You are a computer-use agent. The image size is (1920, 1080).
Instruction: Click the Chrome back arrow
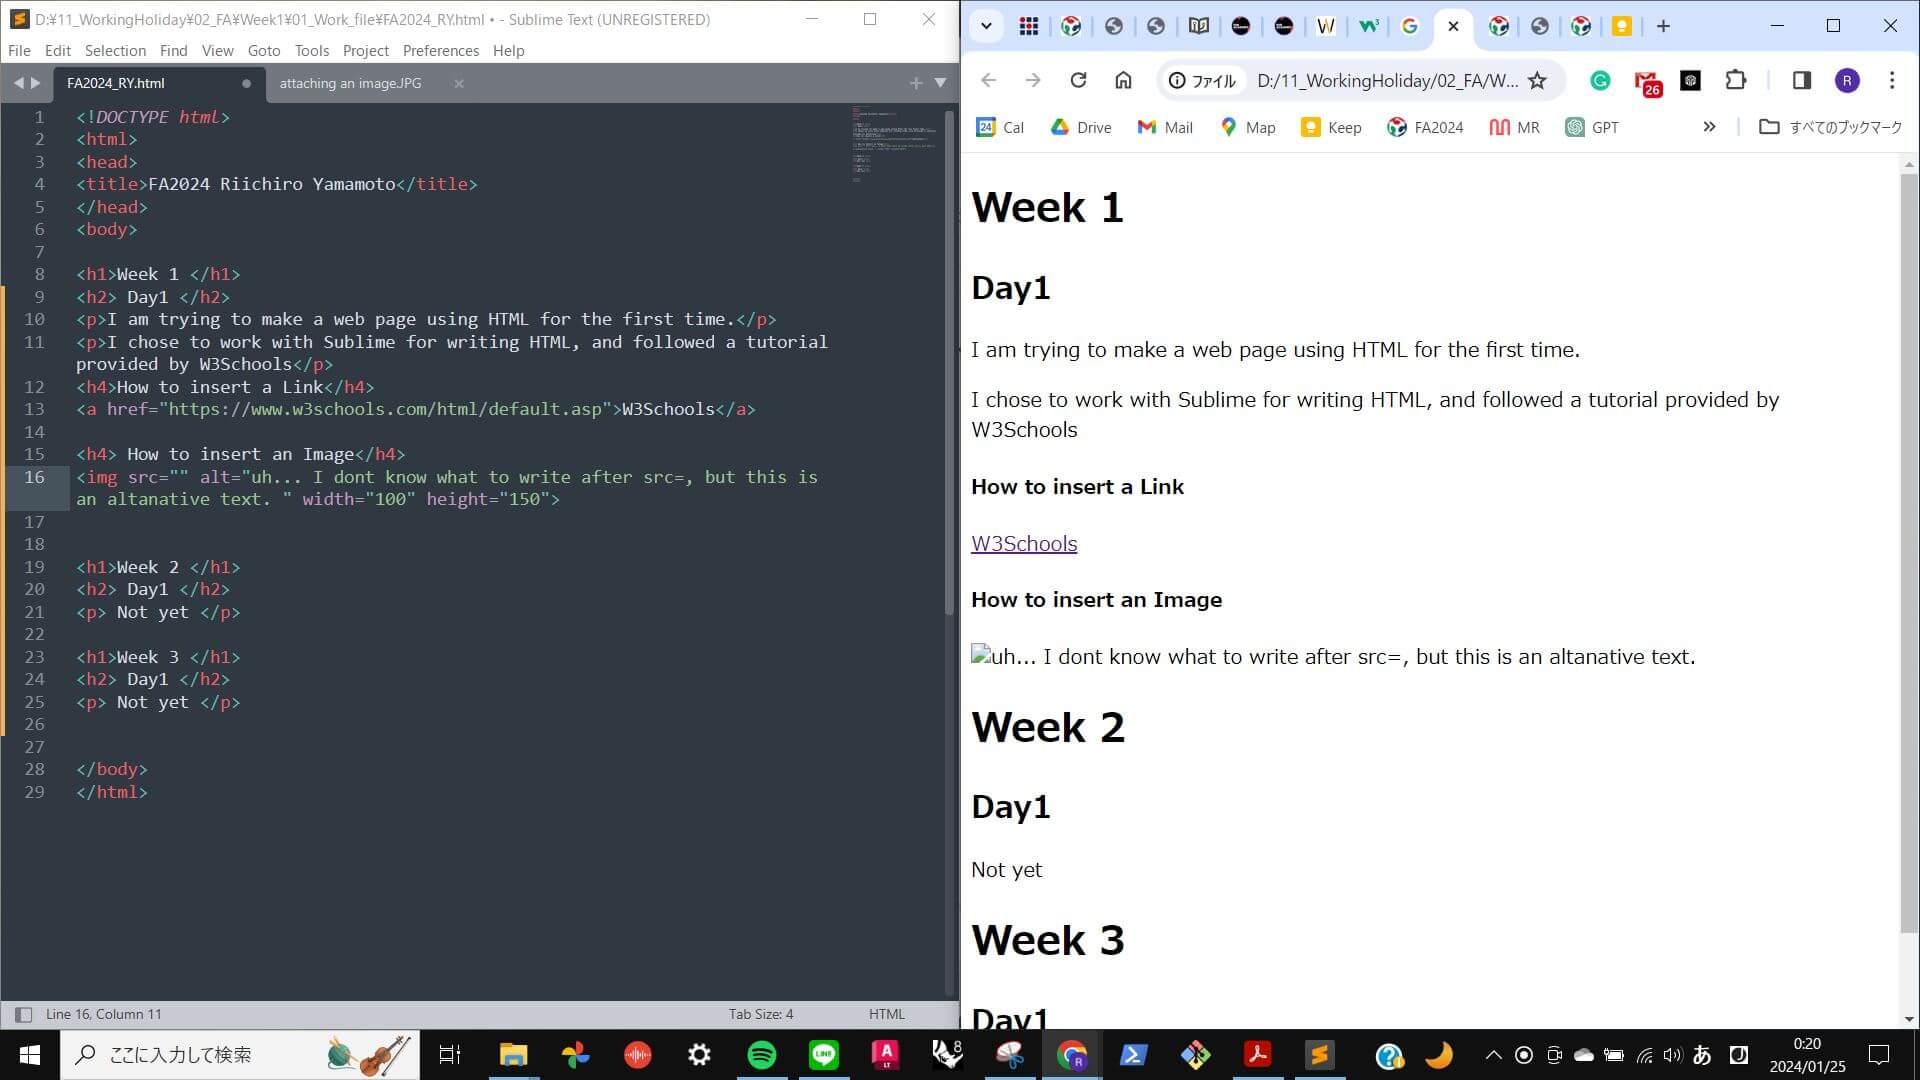(x=988, y=80)
